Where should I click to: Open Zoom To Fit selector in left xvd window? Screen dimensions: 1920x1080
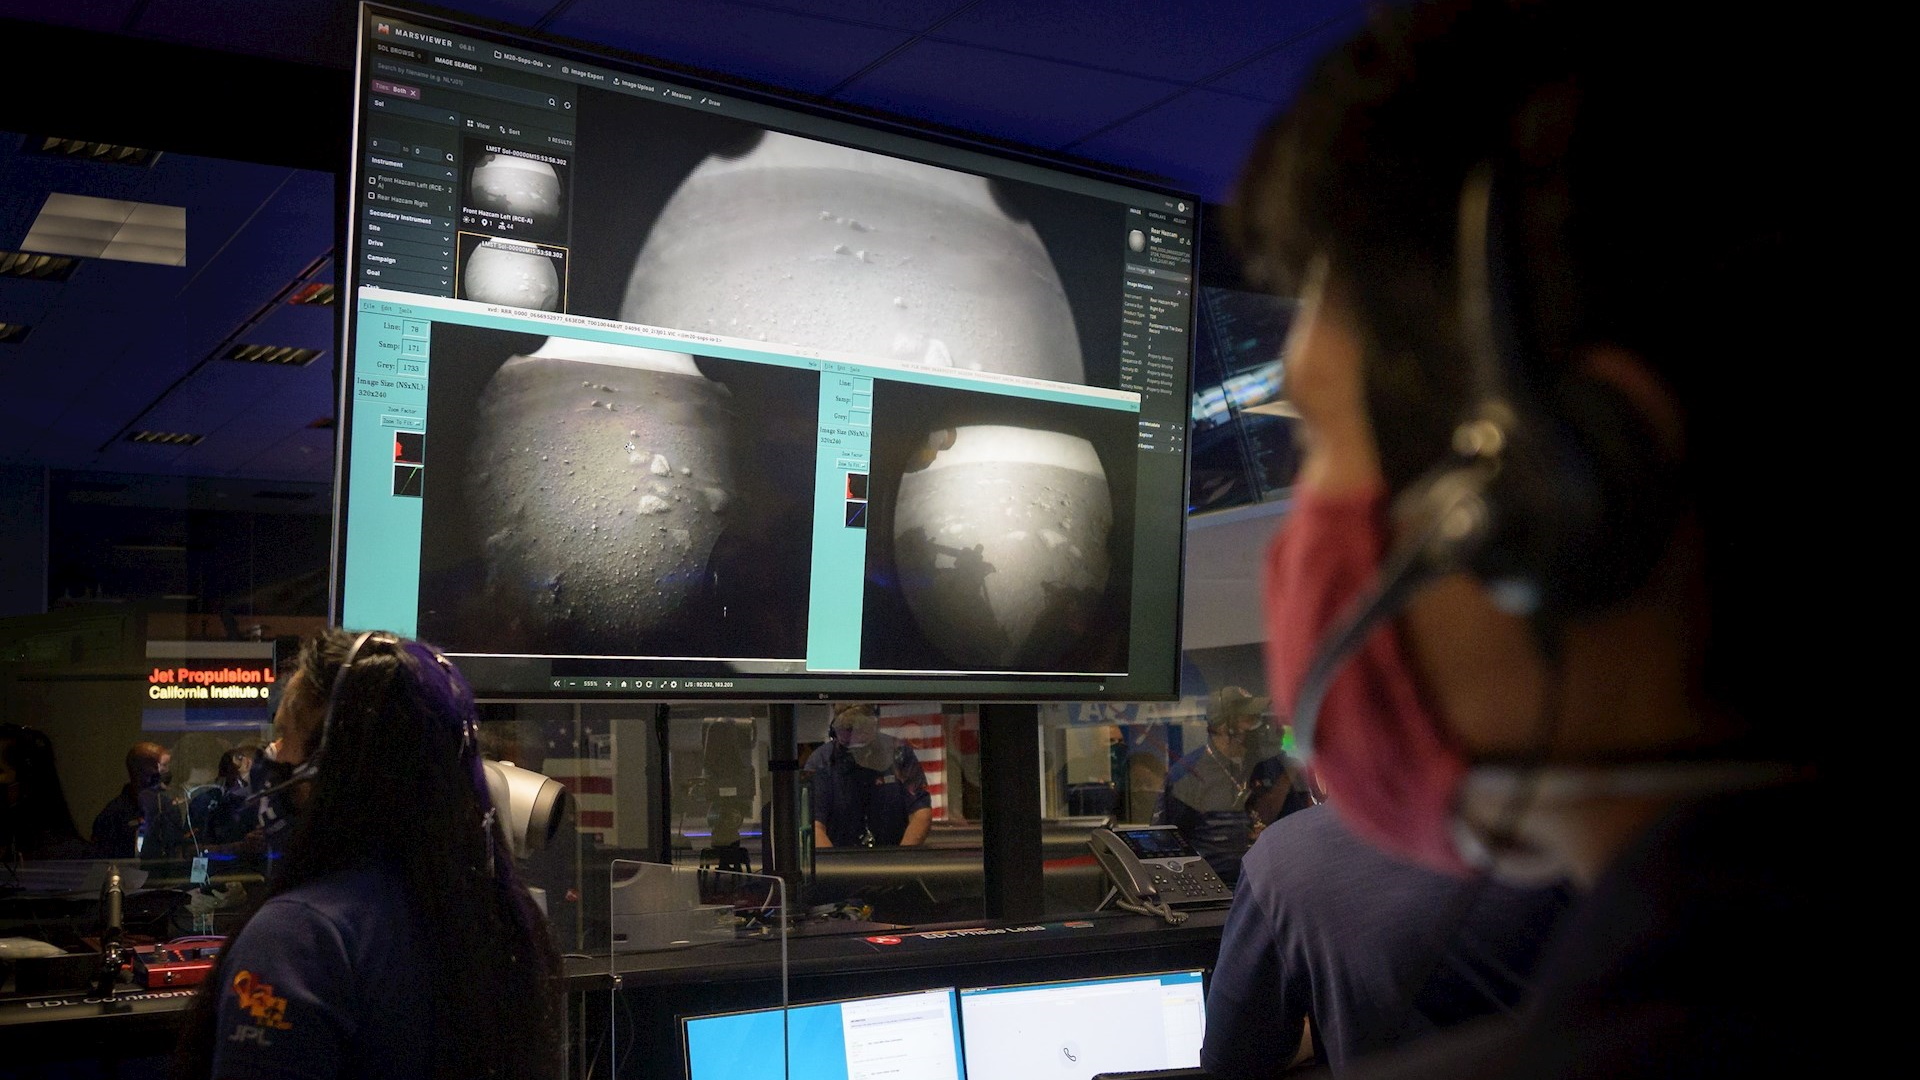pos(402,423)
